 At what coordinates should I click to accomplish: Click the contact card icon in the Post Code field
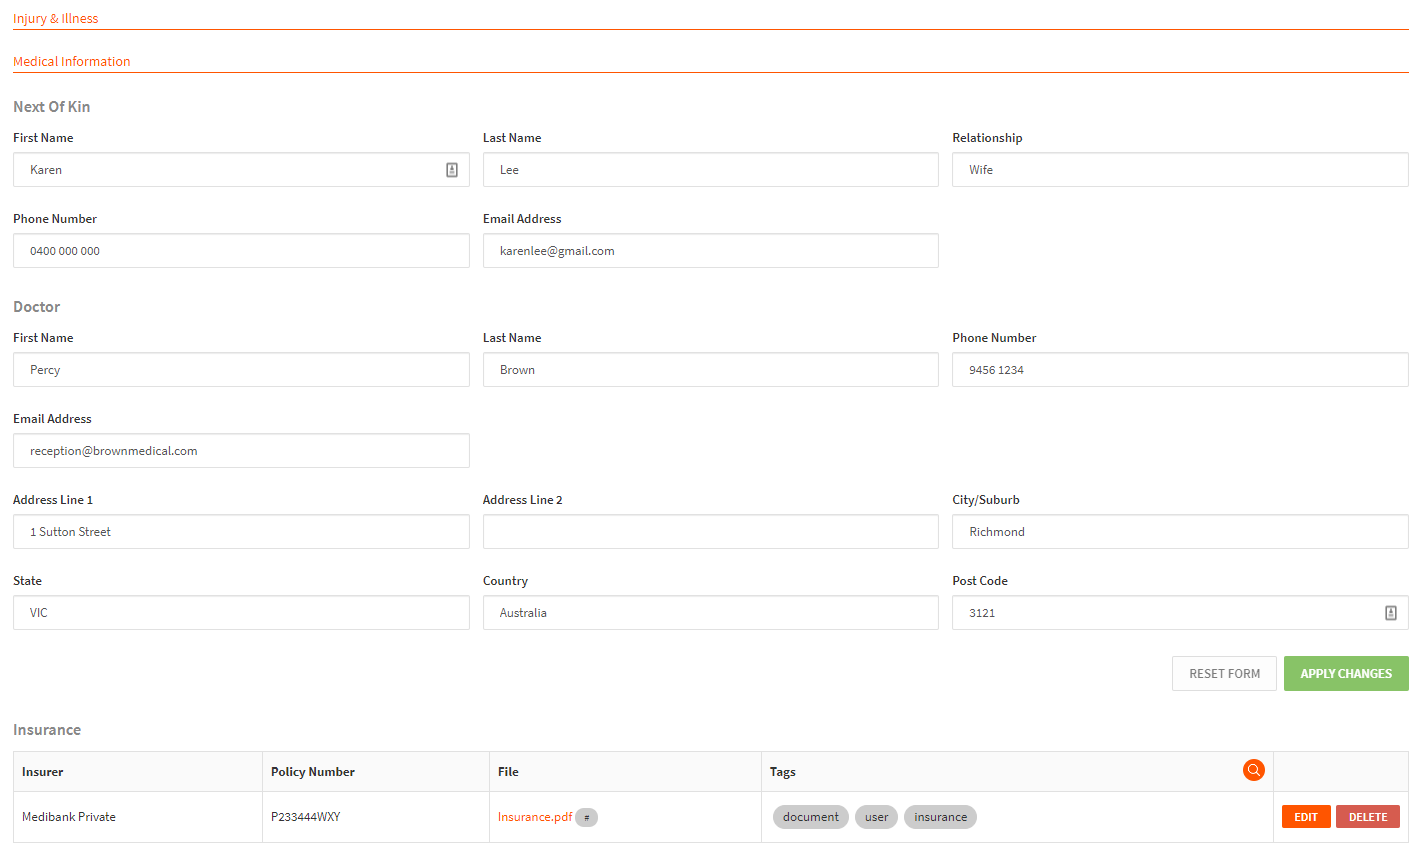click(x=1390, y=613)
